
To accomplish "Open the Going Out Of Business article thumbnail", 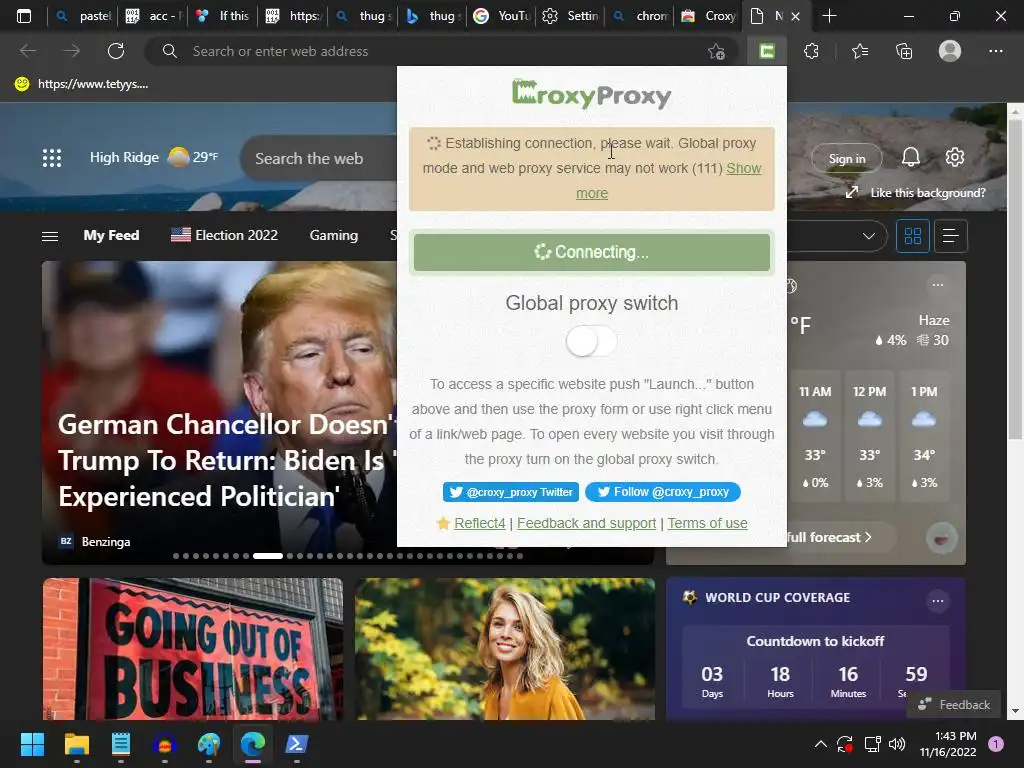I will point(193,648).
